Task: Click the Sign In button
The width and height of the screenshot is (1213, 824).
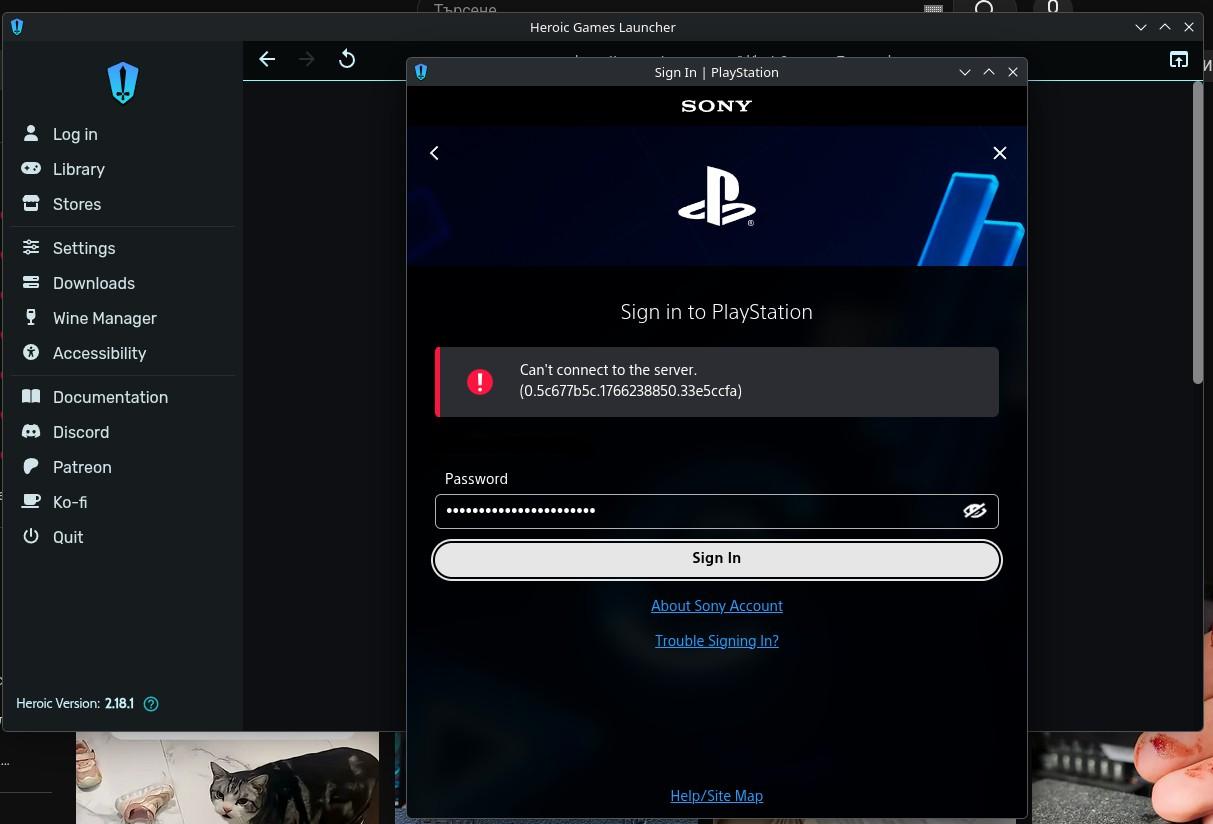Action: pyautogui.click(x=717, y=559)
